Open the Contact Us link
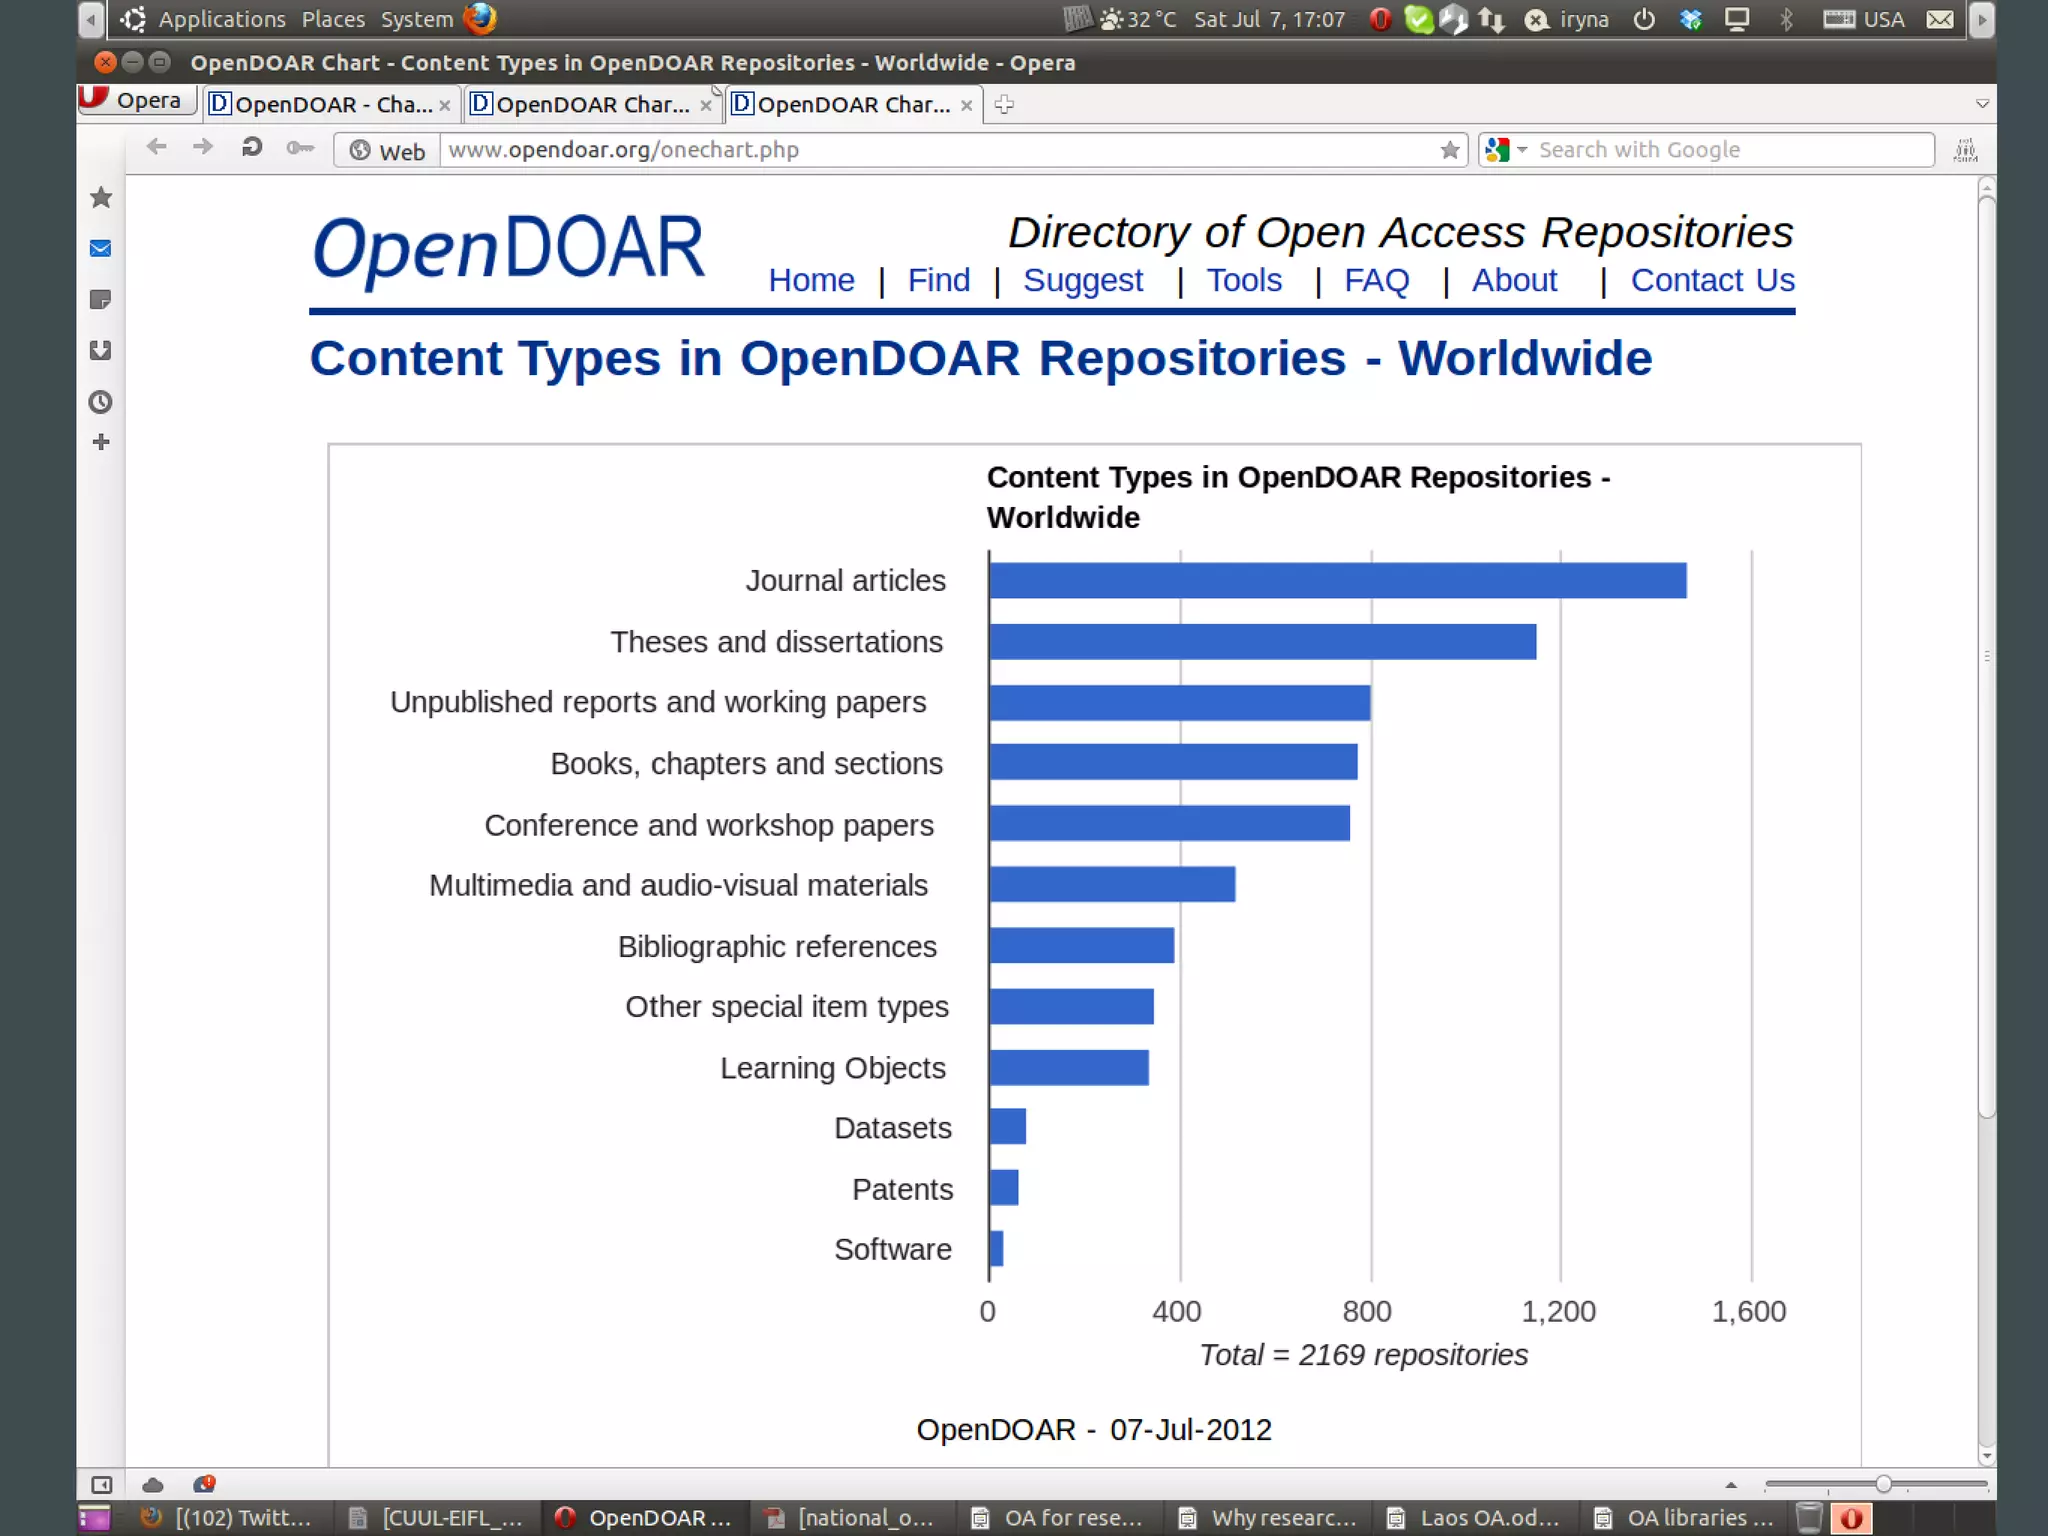The image size is (2048, 1536). pos(1712,280)
